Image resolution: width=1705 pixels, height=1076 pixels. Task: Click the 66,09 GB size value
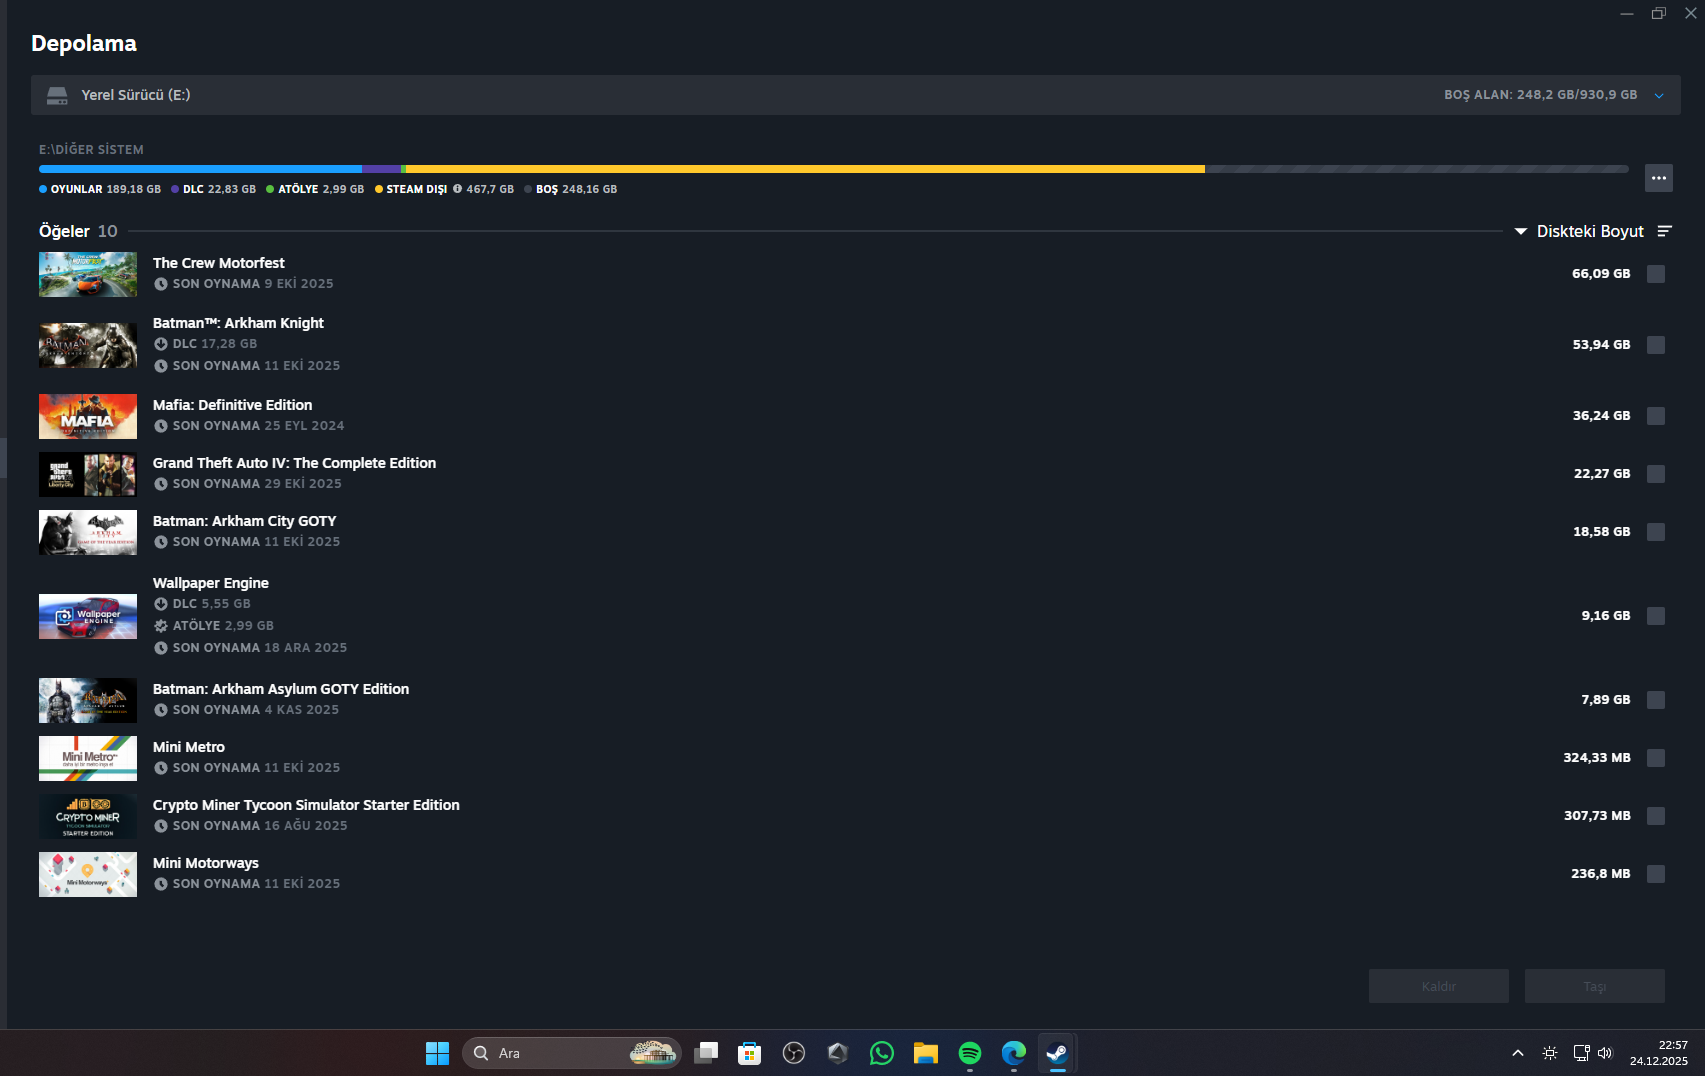click(1601, 274)
